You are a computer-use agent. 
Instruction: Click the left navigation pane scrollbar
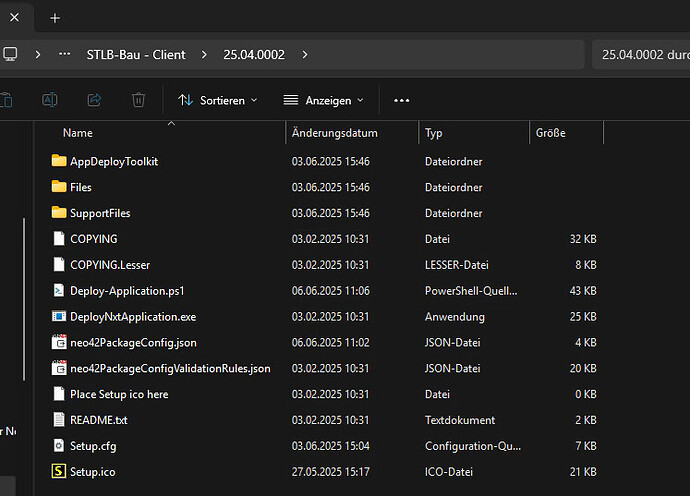coord(24,299)
